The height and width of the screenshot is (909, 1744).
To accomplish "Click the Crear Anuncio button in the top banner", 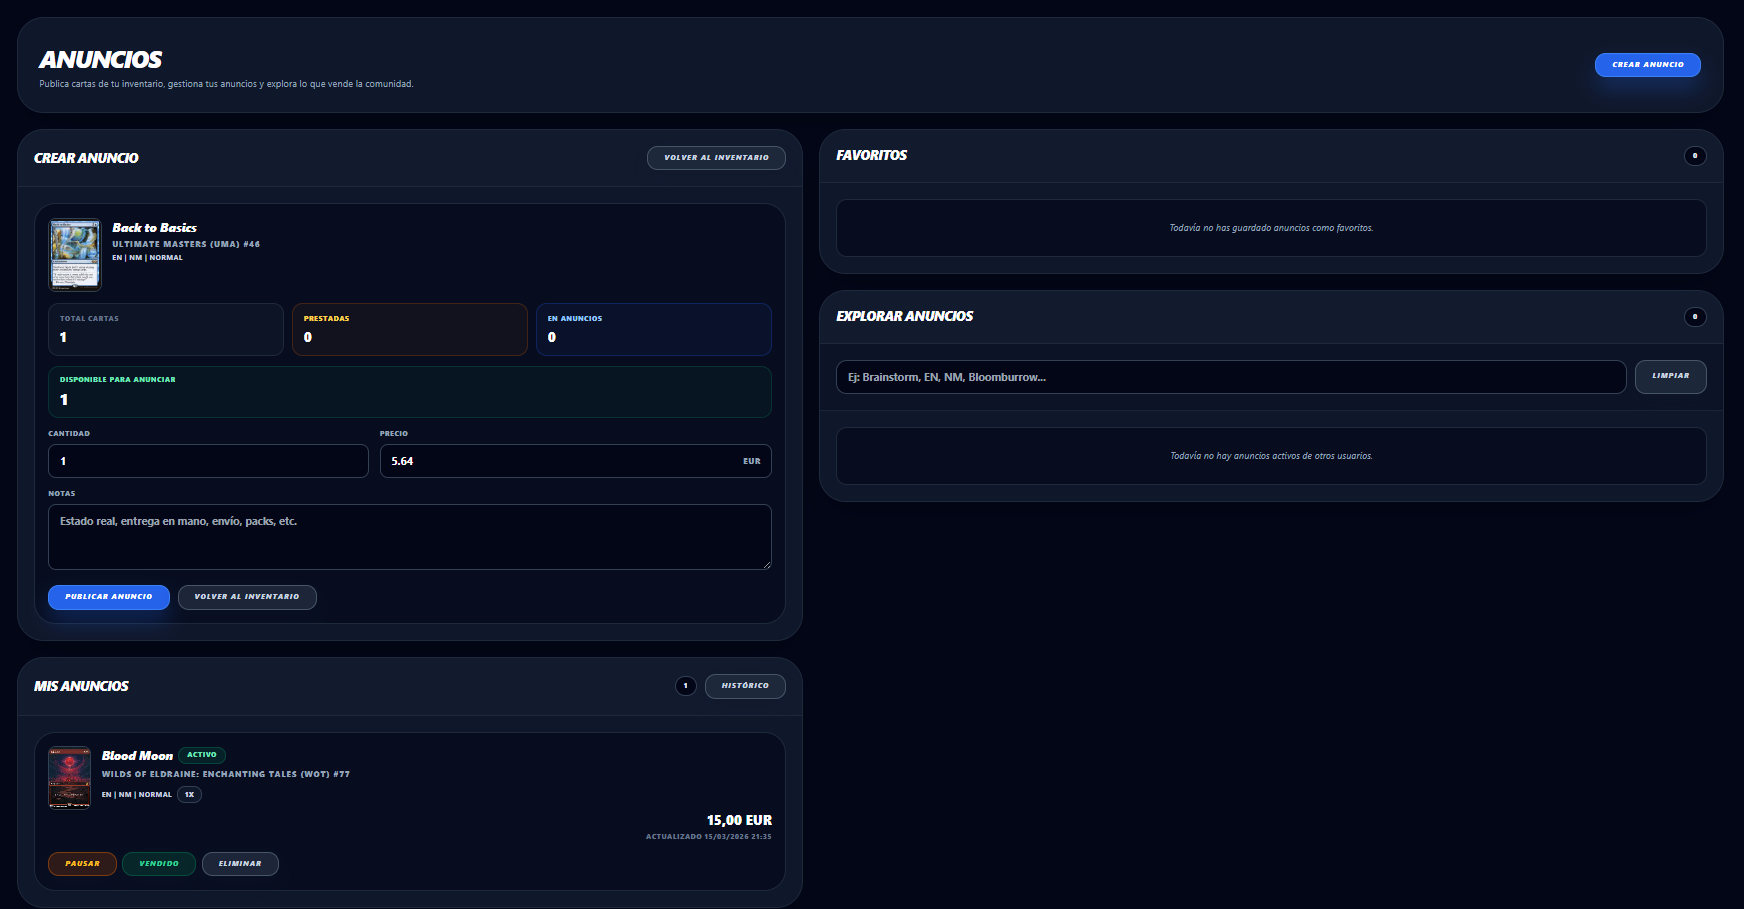I will (1647, 64).
